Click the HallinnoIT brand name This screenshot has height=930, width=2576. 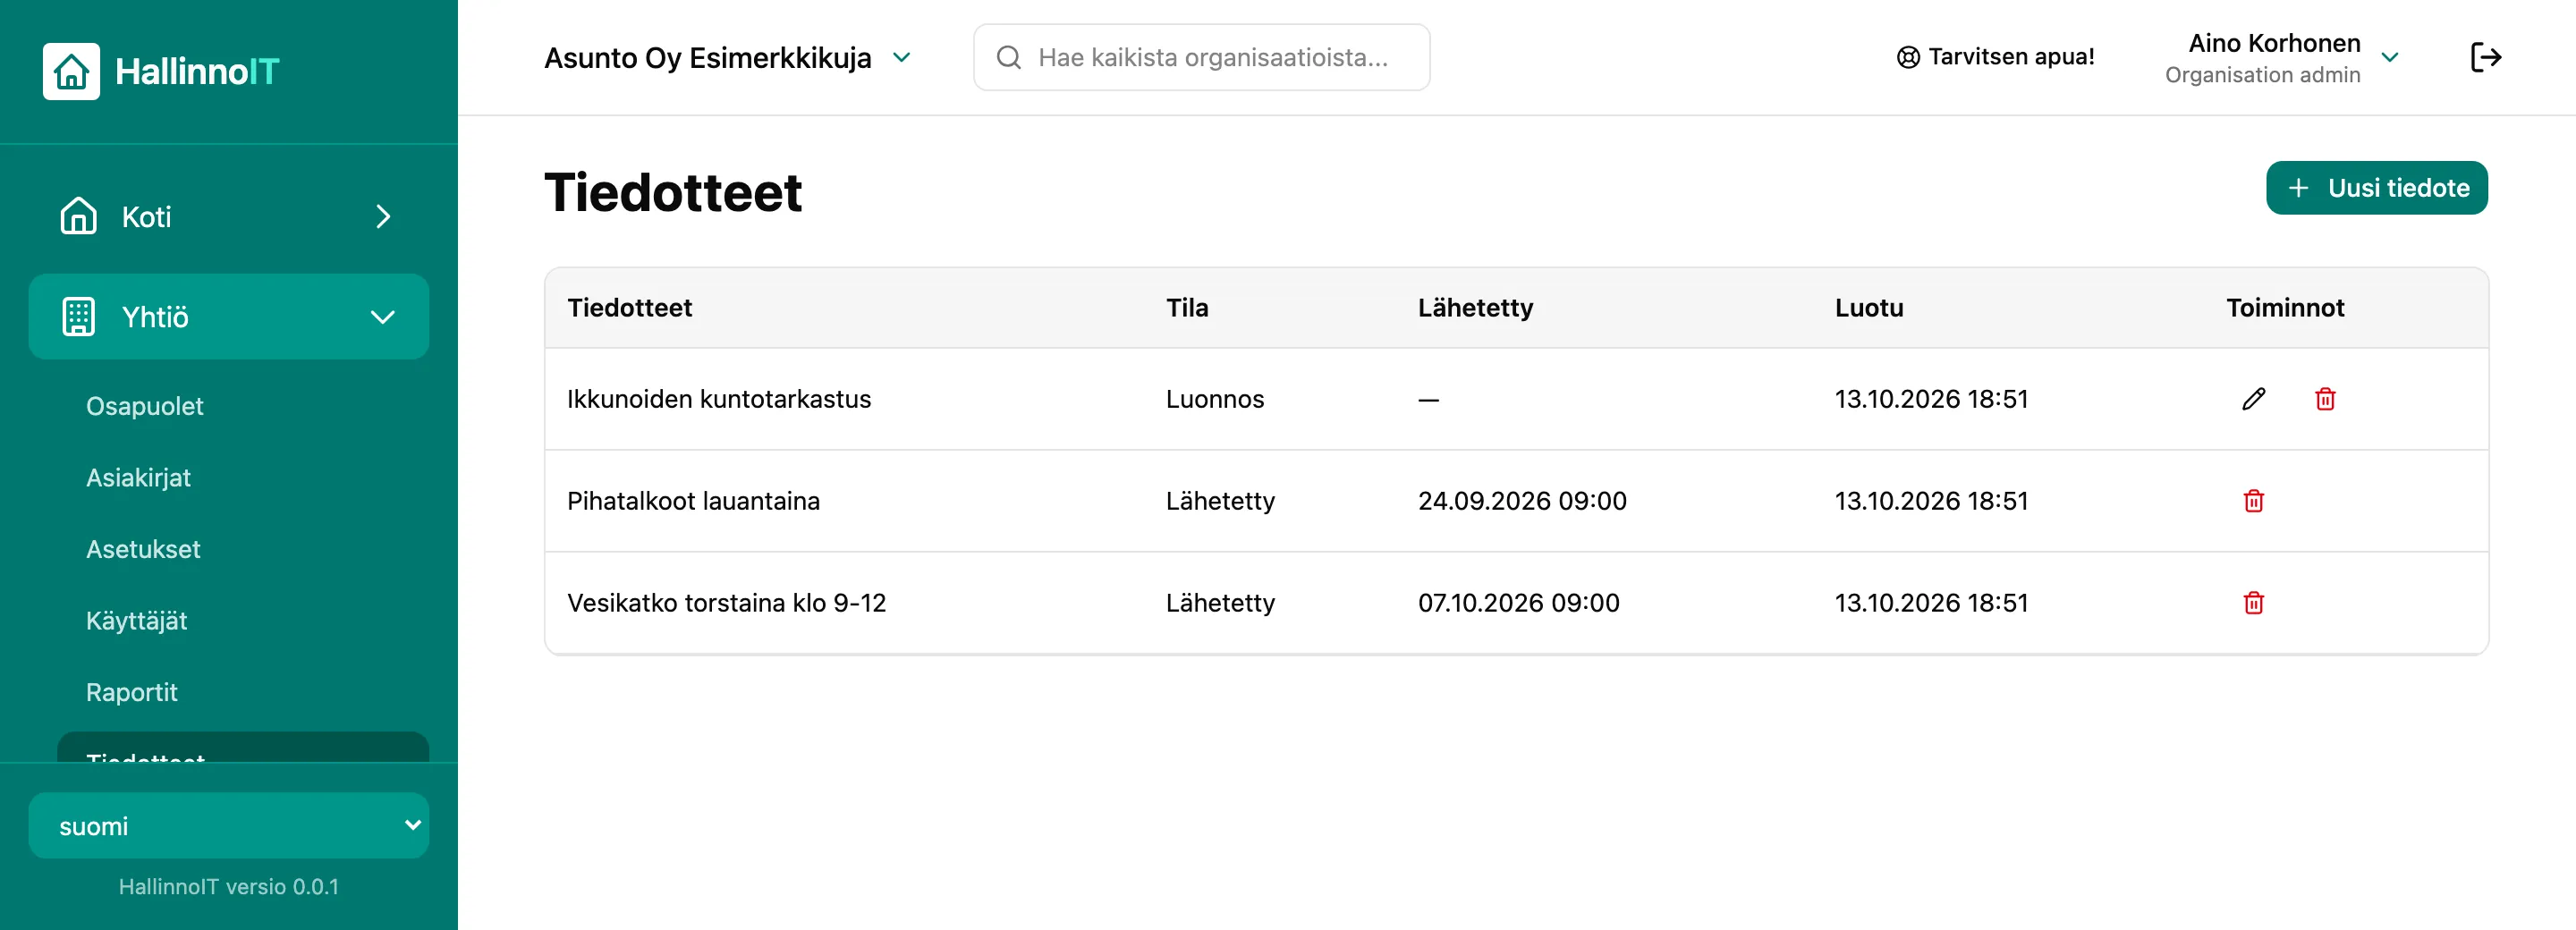(197, 71)
